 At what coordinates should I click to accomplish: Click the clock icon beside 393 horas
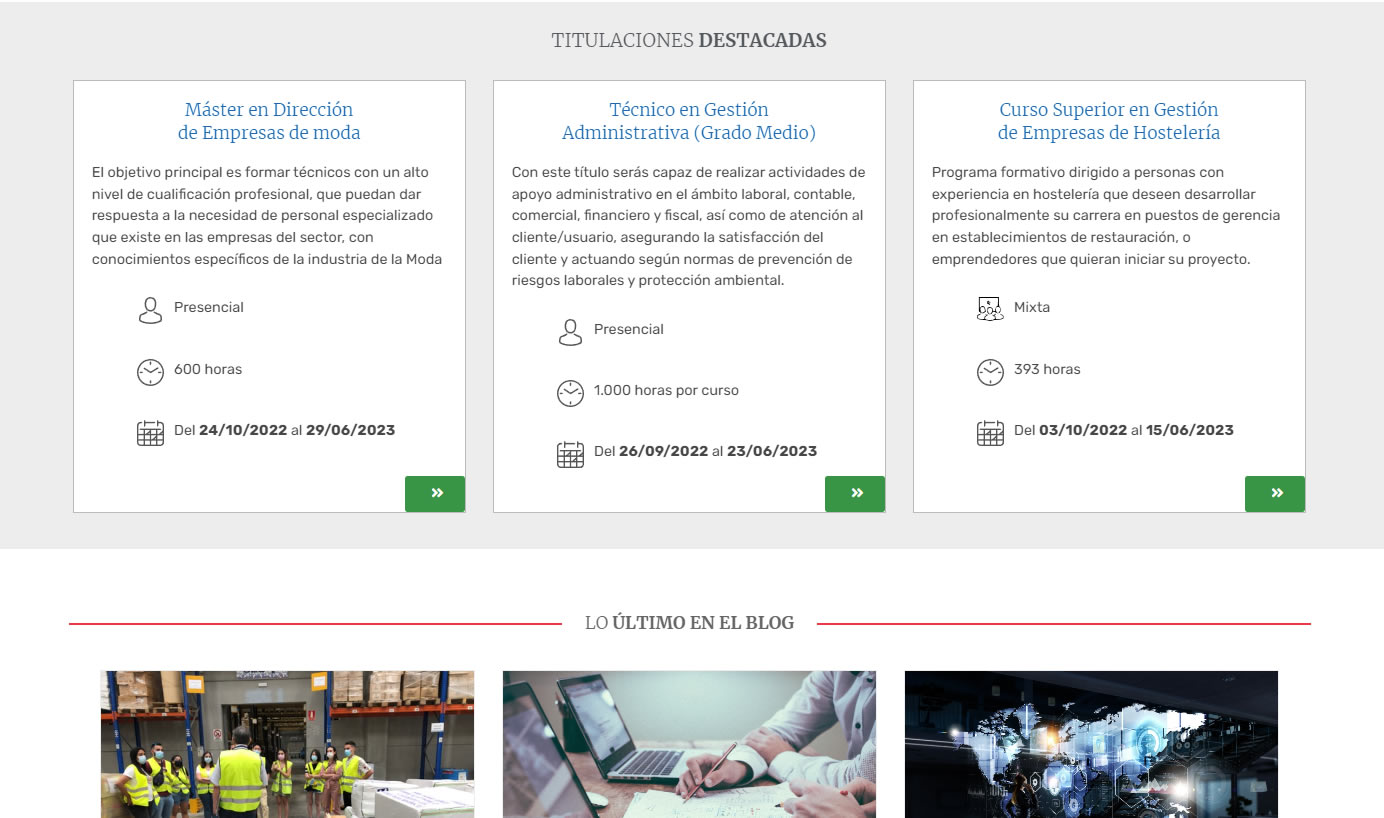point(990,372)
